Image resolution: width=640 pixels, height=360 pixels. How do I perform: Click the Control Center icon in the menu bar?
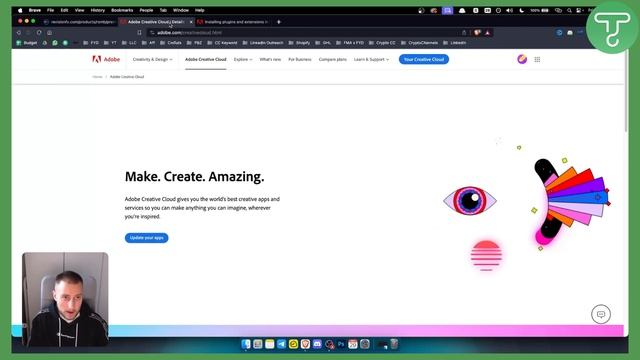point(579,10)
